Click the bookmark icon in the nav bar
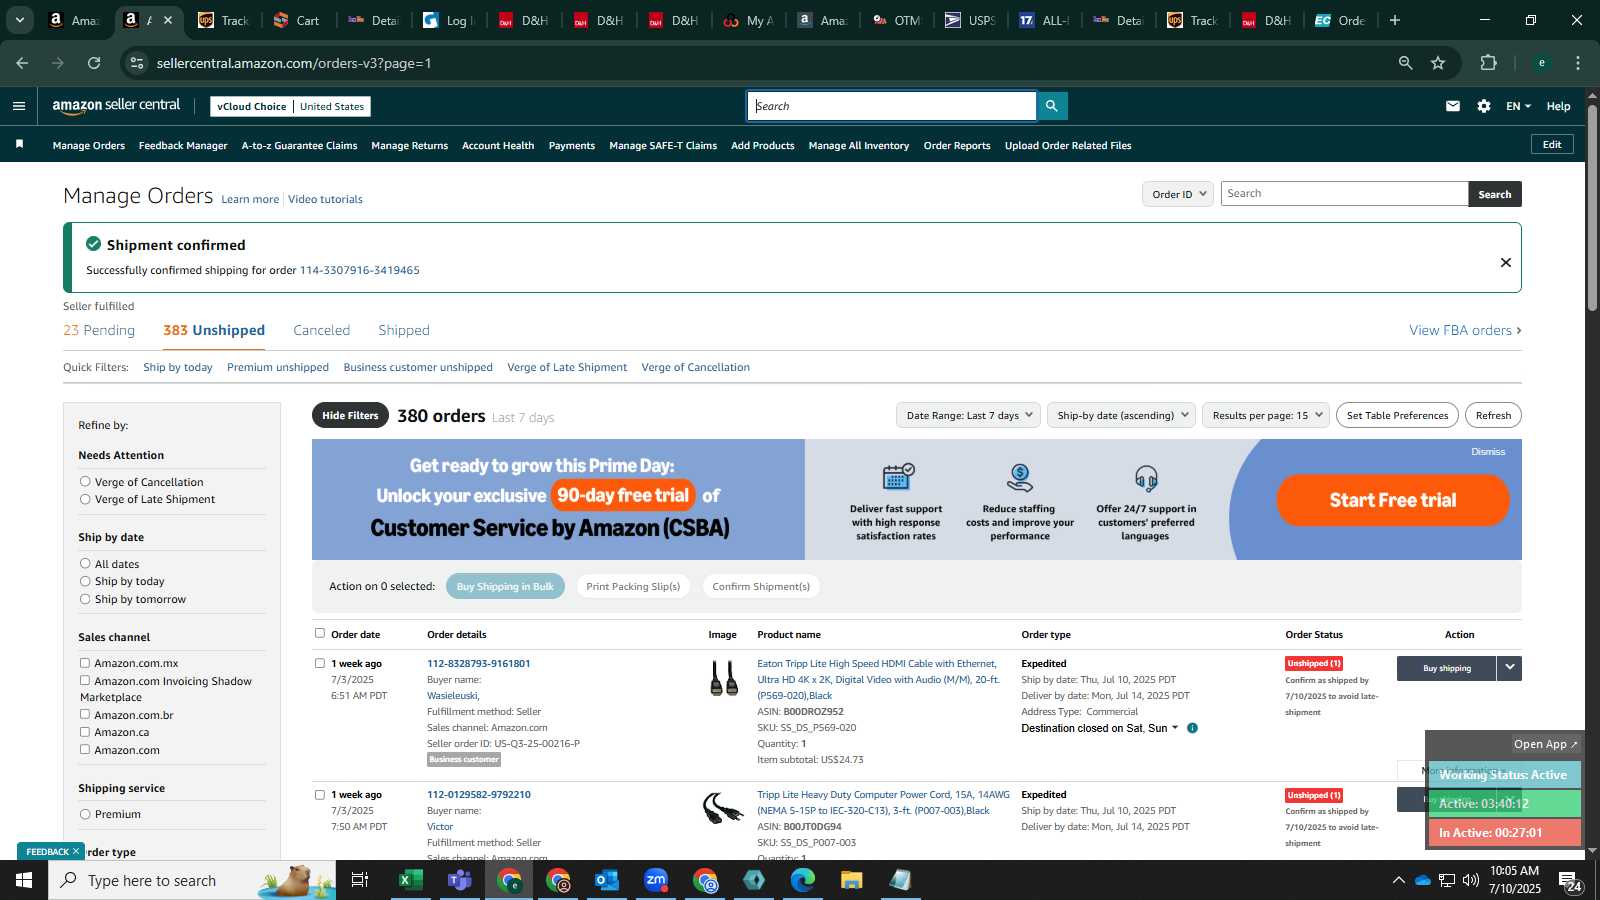The height and width of the screenshot is (900, 1600). [19, 145]
